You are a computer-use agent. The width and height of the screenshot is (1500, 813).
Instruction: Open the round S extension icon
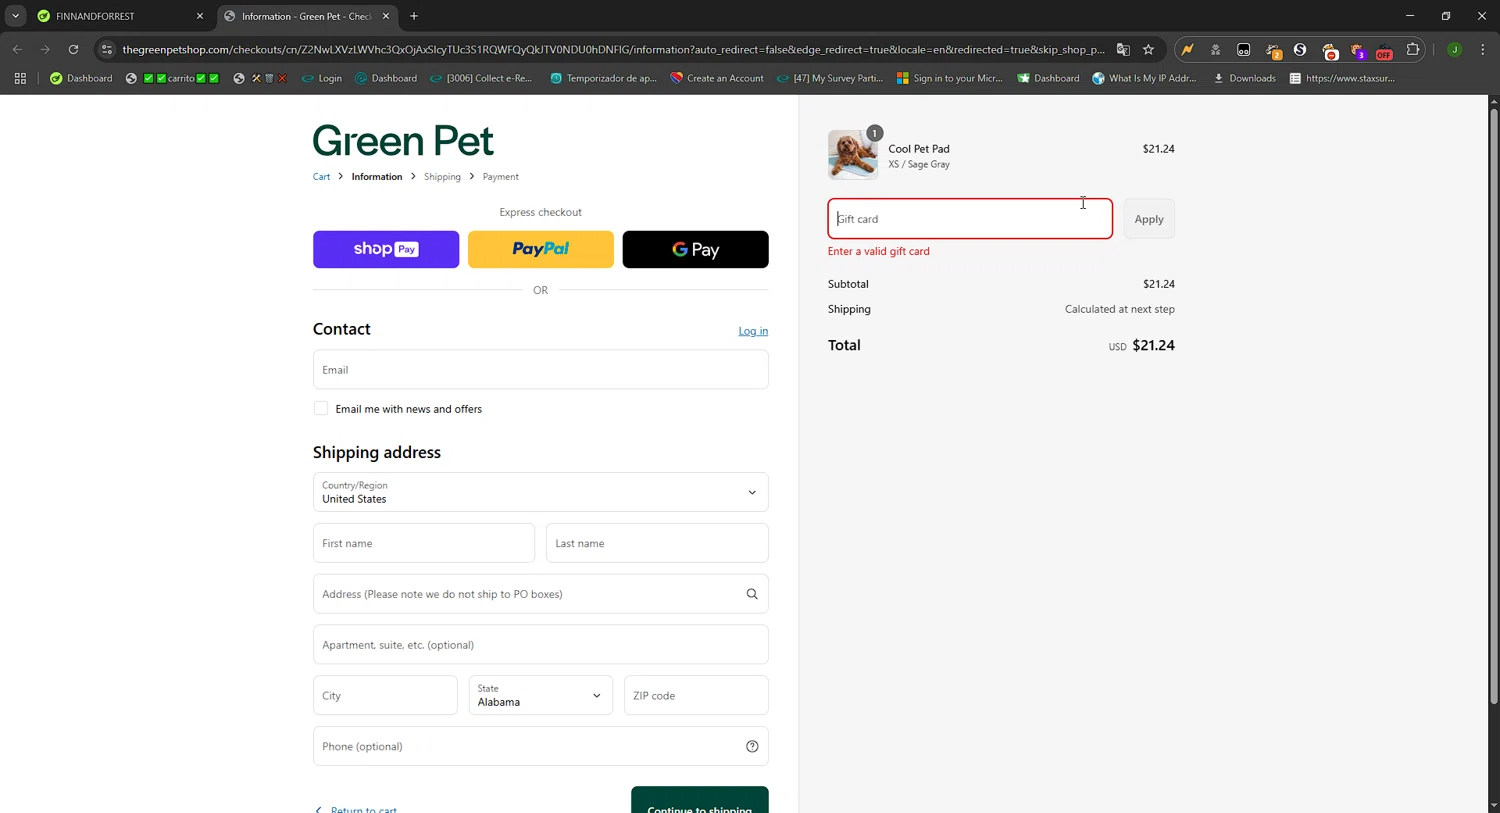1300,49
